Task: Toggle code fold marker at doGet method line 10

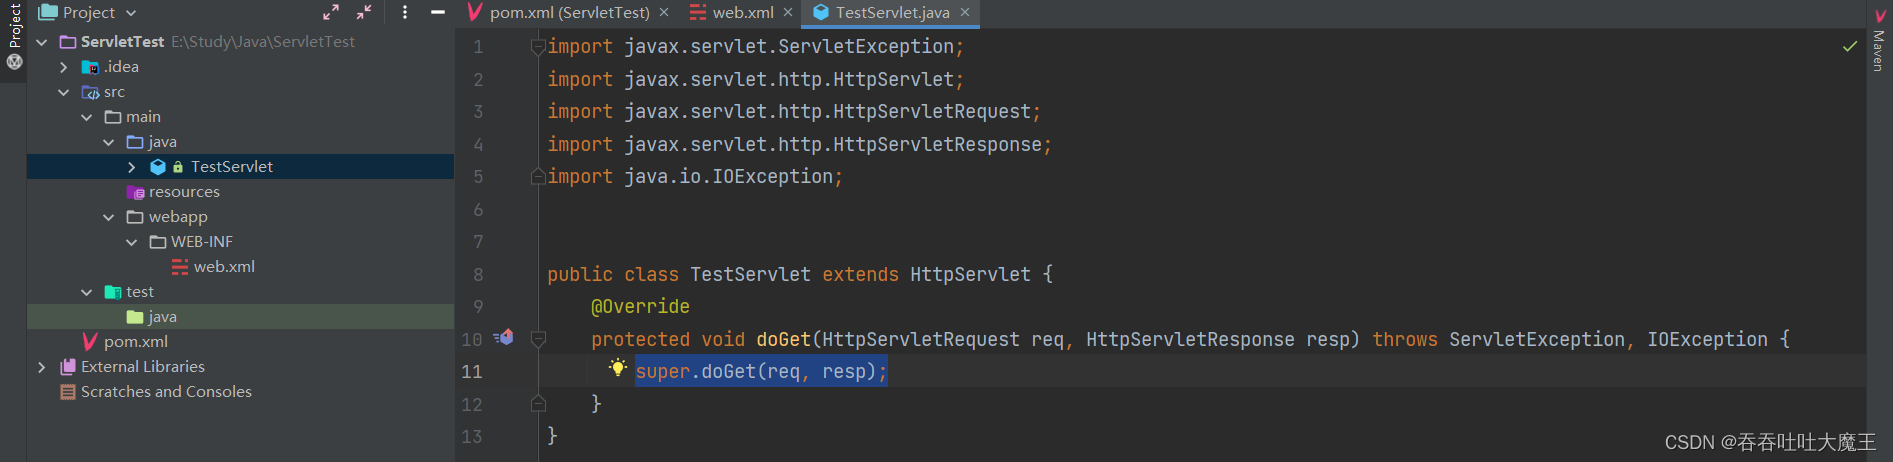Action: (x=538, y=339)
